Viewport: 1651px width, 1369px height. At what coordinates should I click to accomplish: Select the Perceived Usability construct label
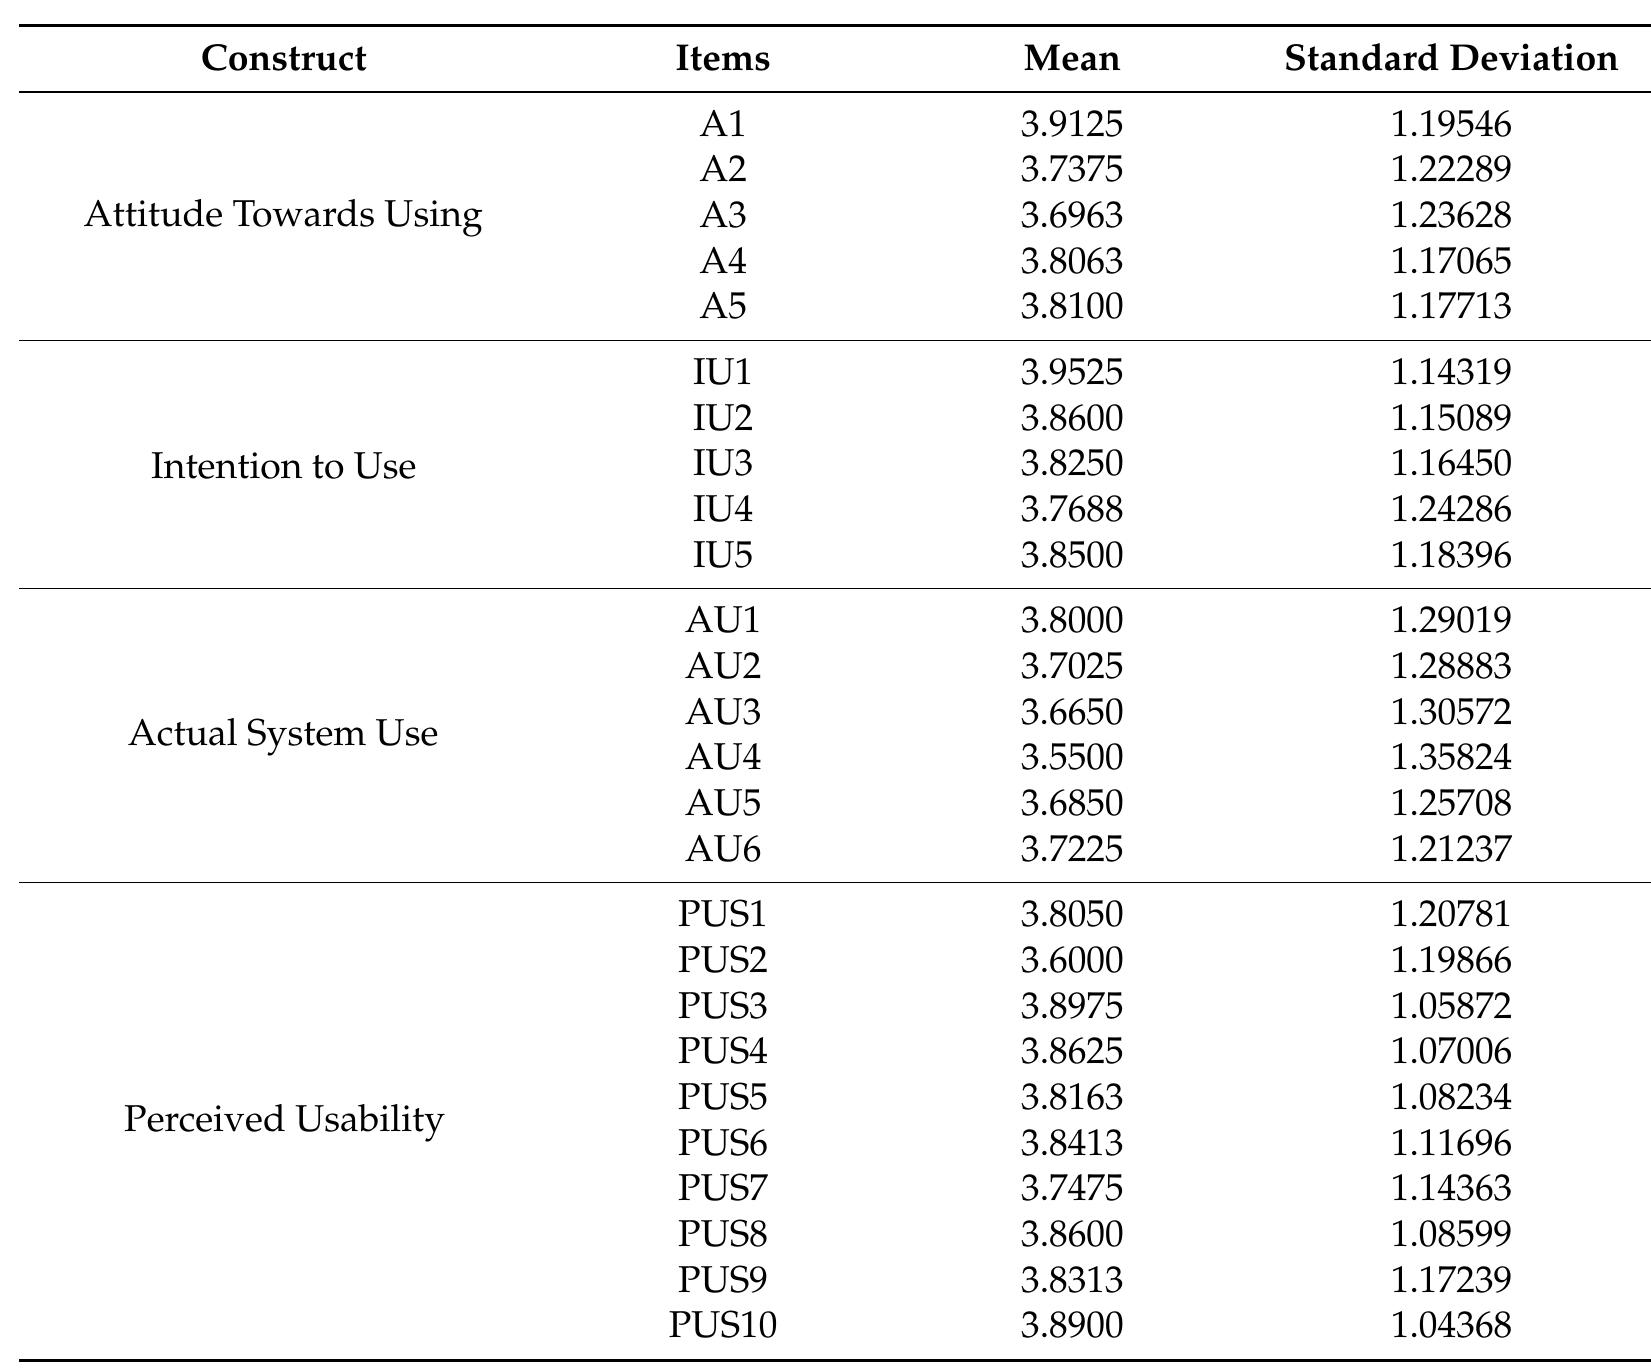(283, 1118)
